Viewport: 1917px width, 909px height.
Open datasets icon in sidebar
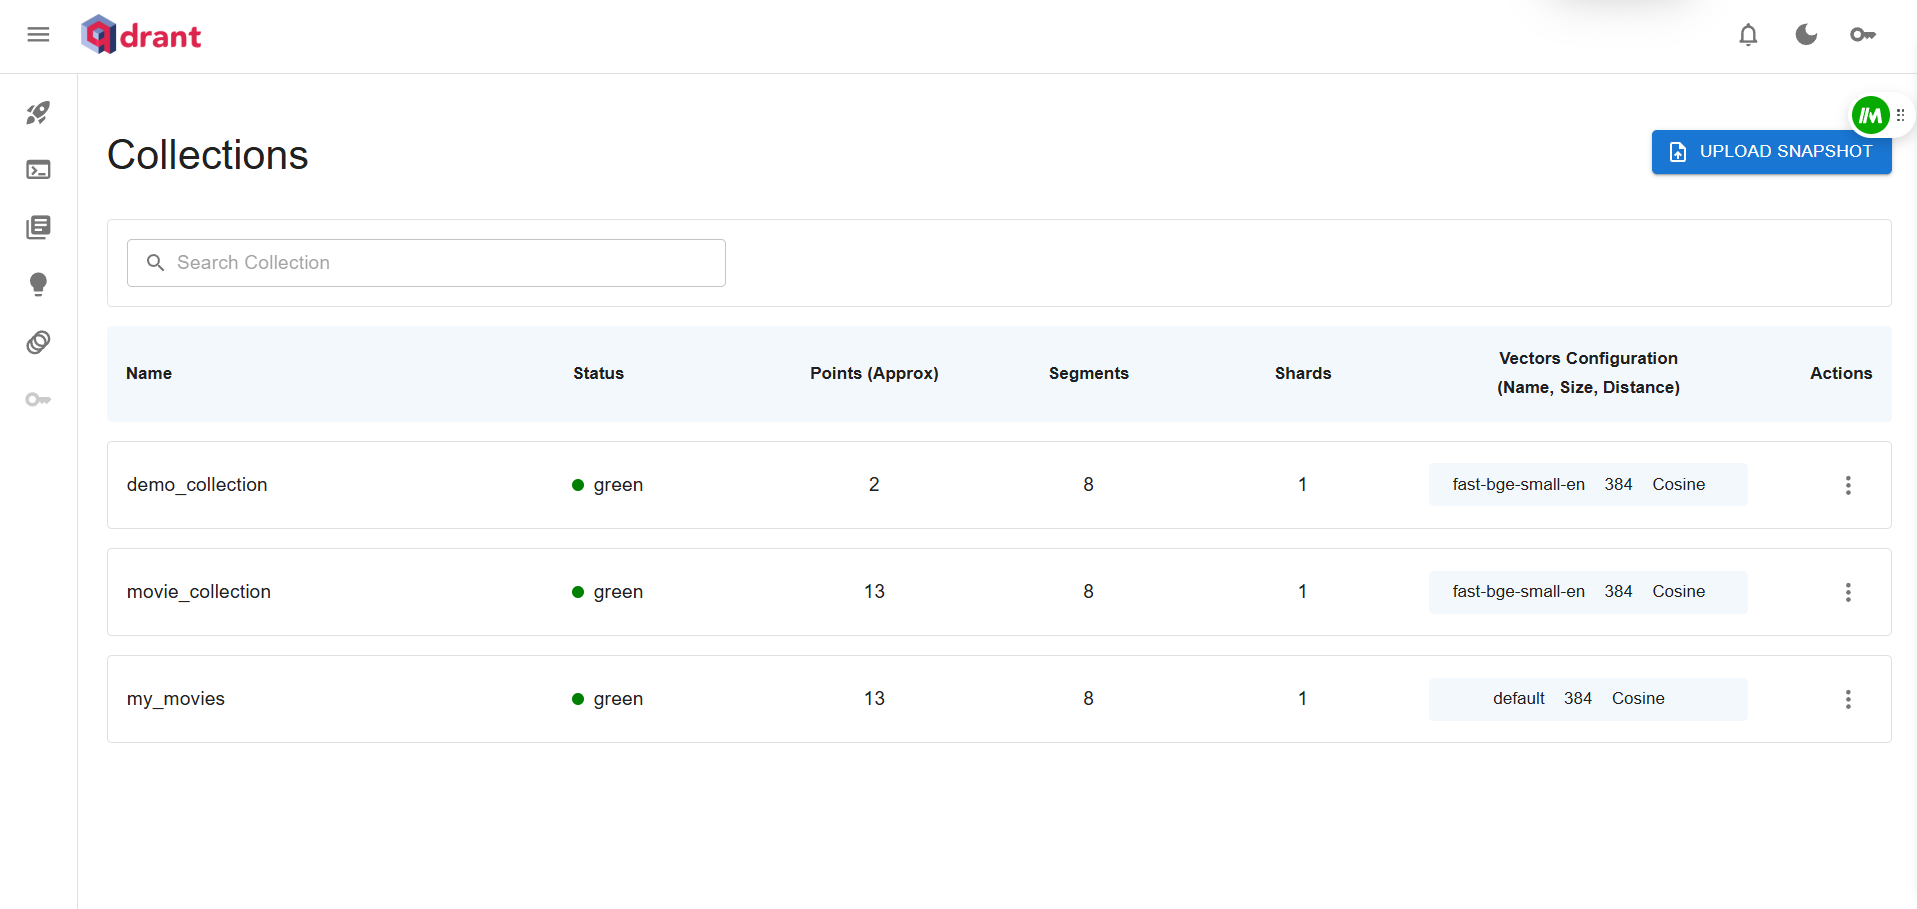pos(38,342)
